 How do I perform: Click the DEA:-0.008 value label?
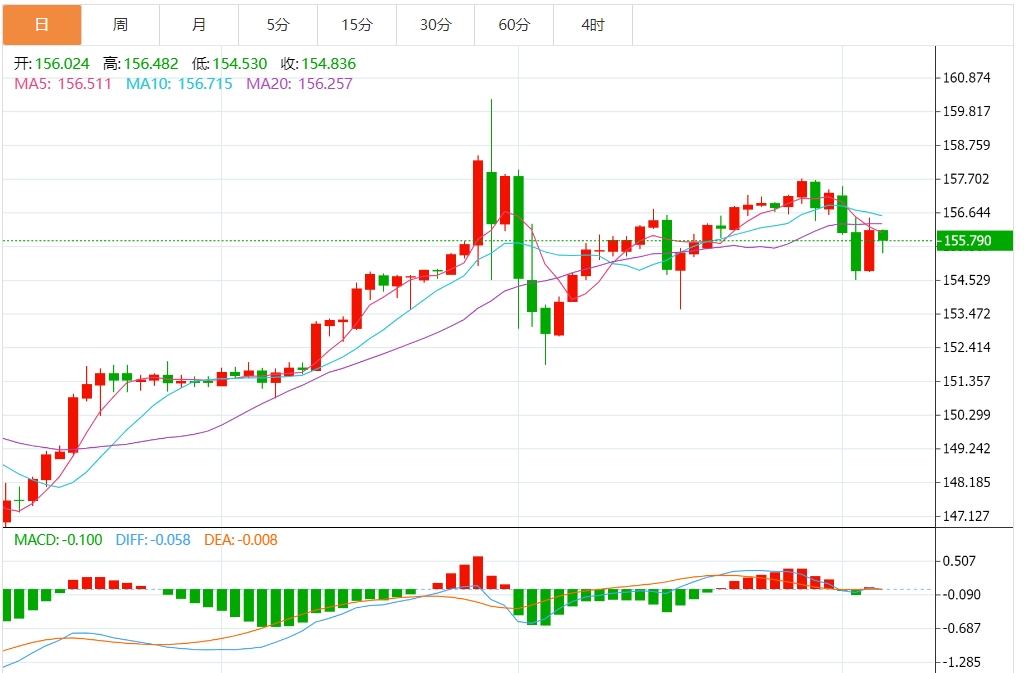[x=241, y=540]
